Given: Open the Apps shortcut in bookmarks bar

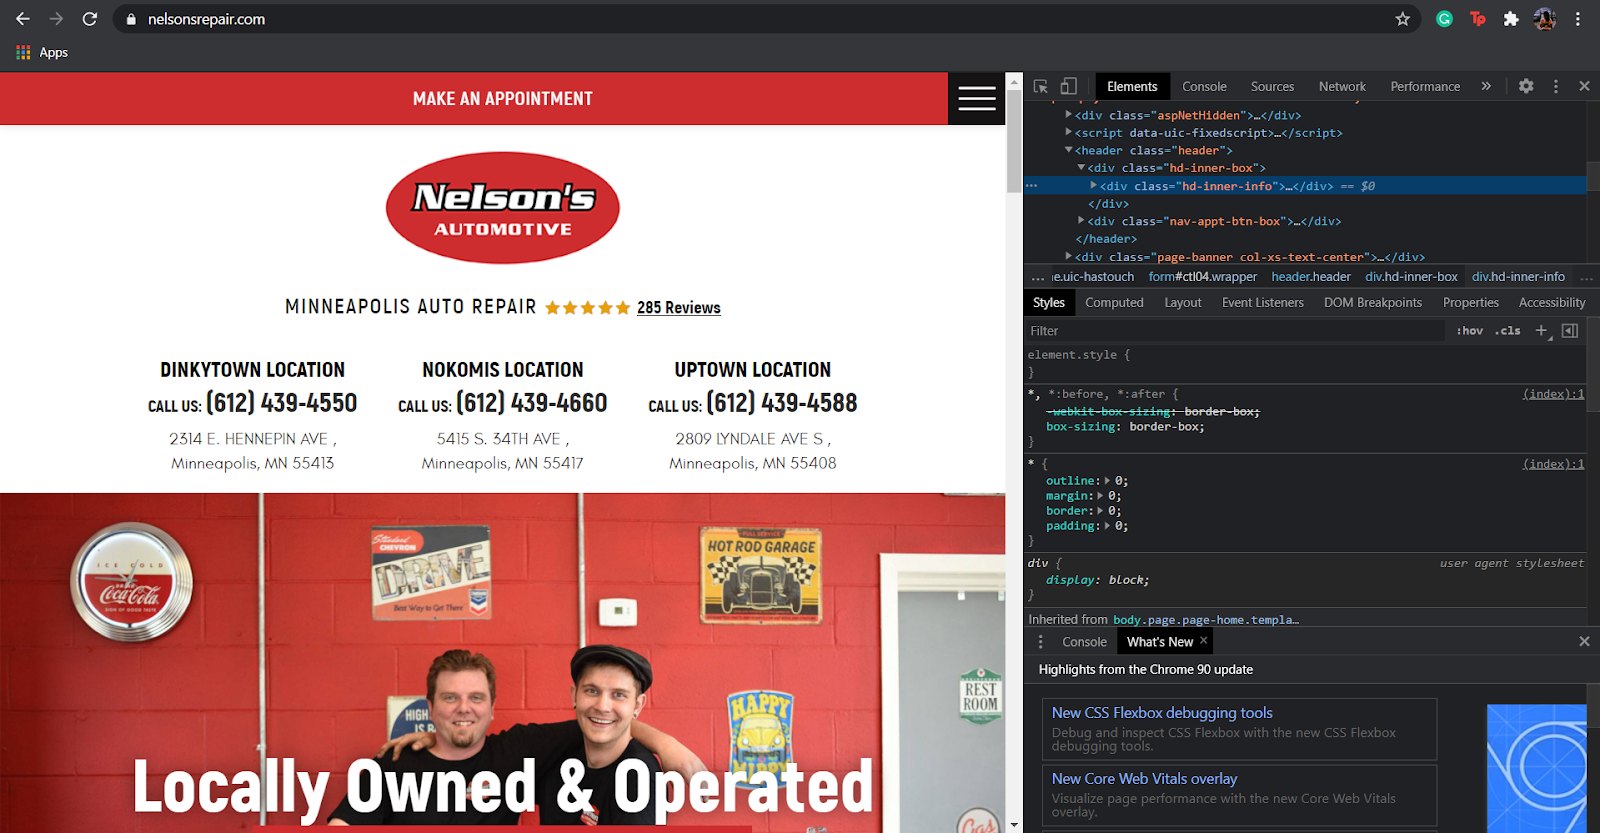Looking at the screenshot, I should click(42, 52).
